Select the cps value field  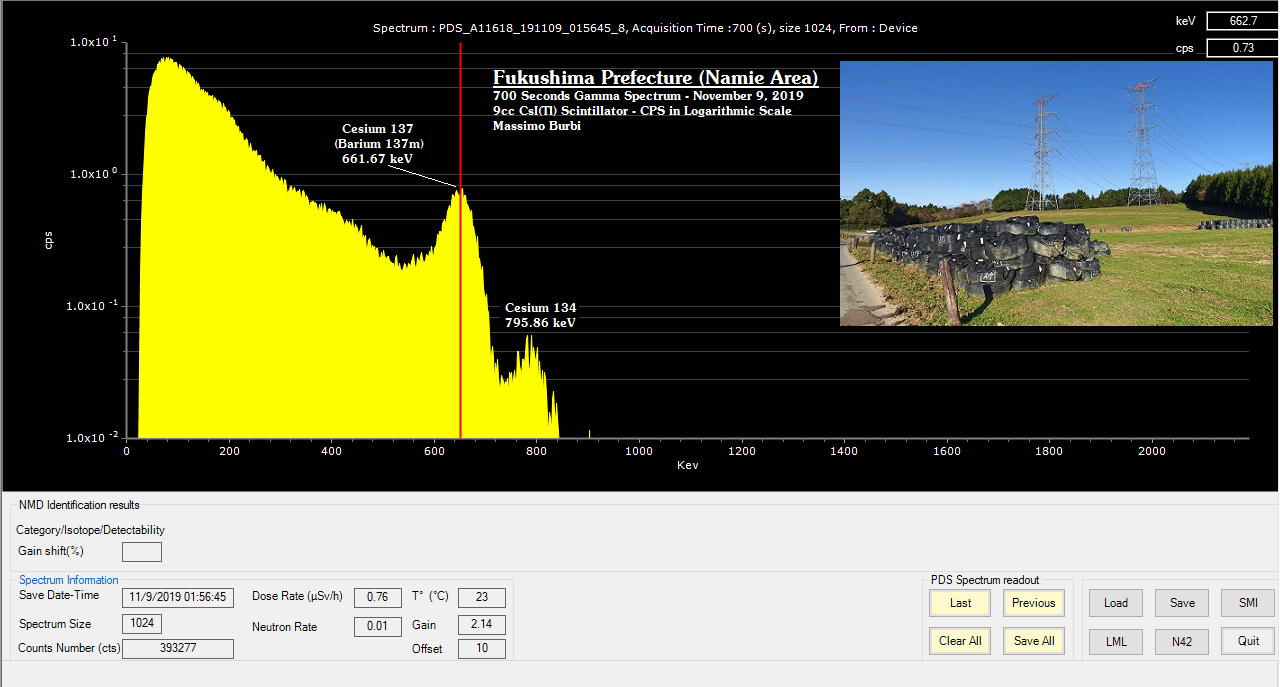(x=1242, y=48)
